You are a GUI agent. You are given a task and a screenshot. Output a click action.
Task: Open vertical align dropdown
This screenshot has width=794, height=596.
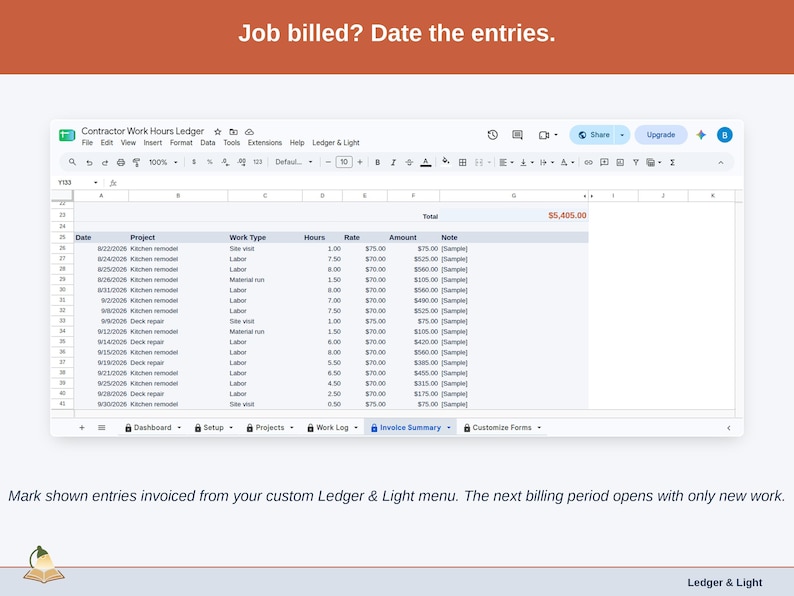[x=527, y=163]
